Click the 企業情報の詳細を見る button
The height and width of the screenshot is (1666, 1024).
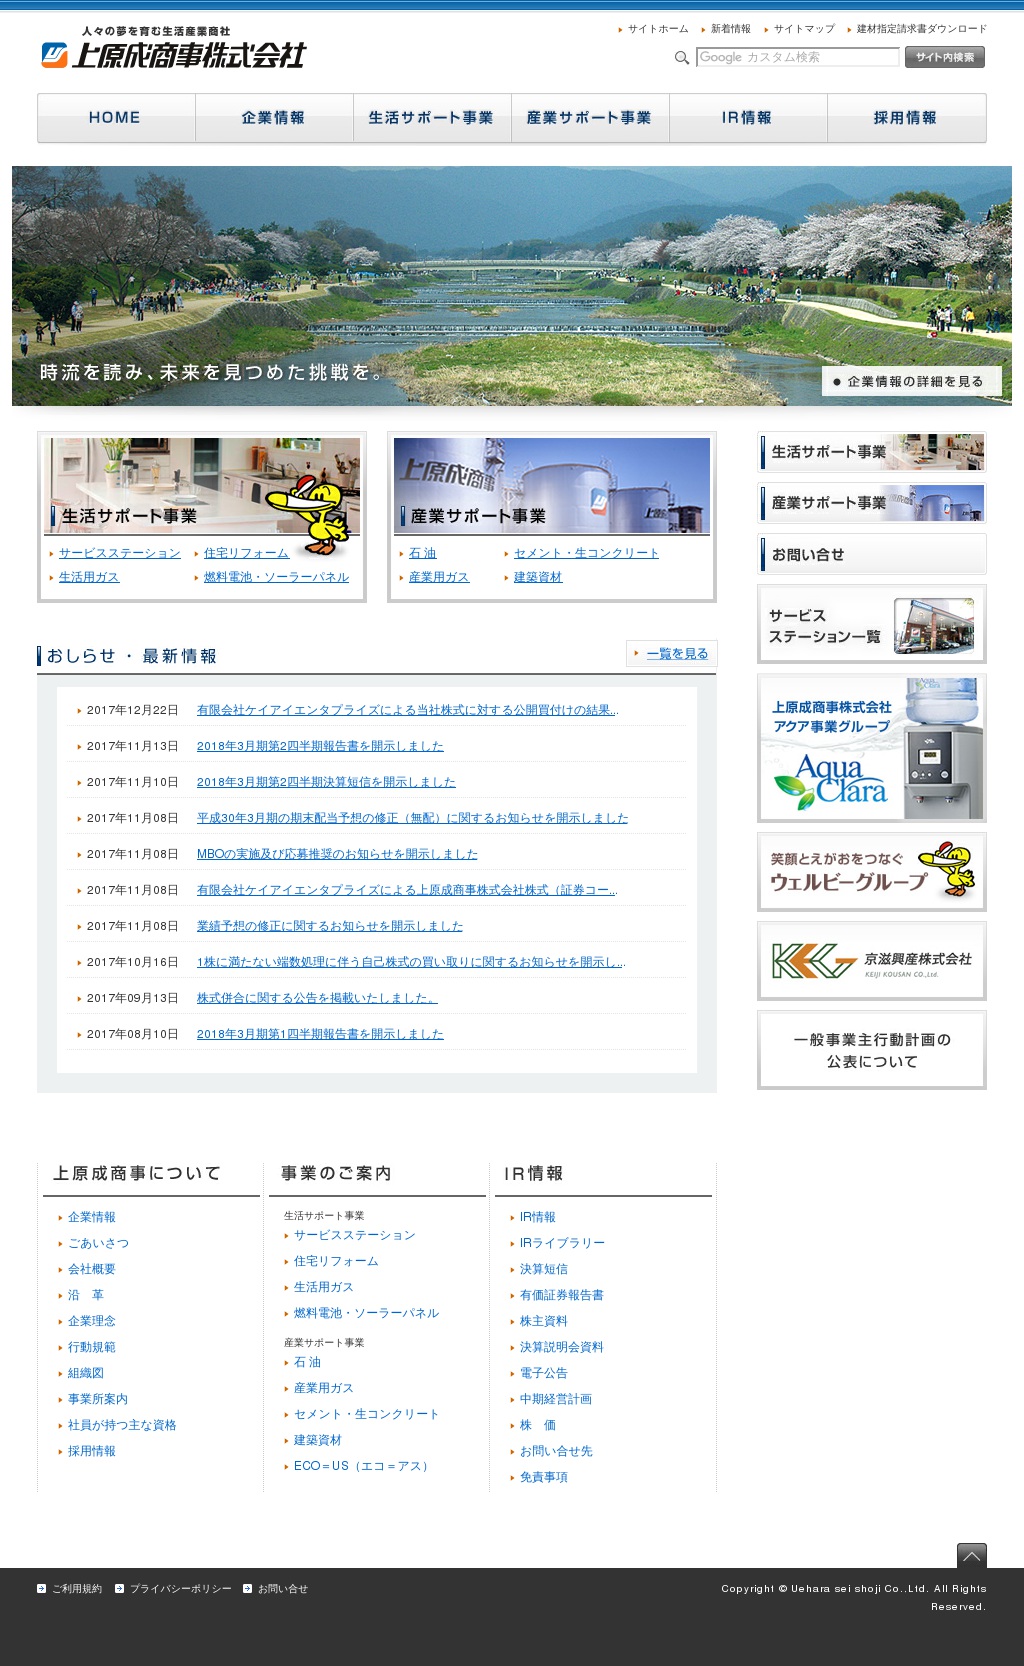click(x=911, y=381)
